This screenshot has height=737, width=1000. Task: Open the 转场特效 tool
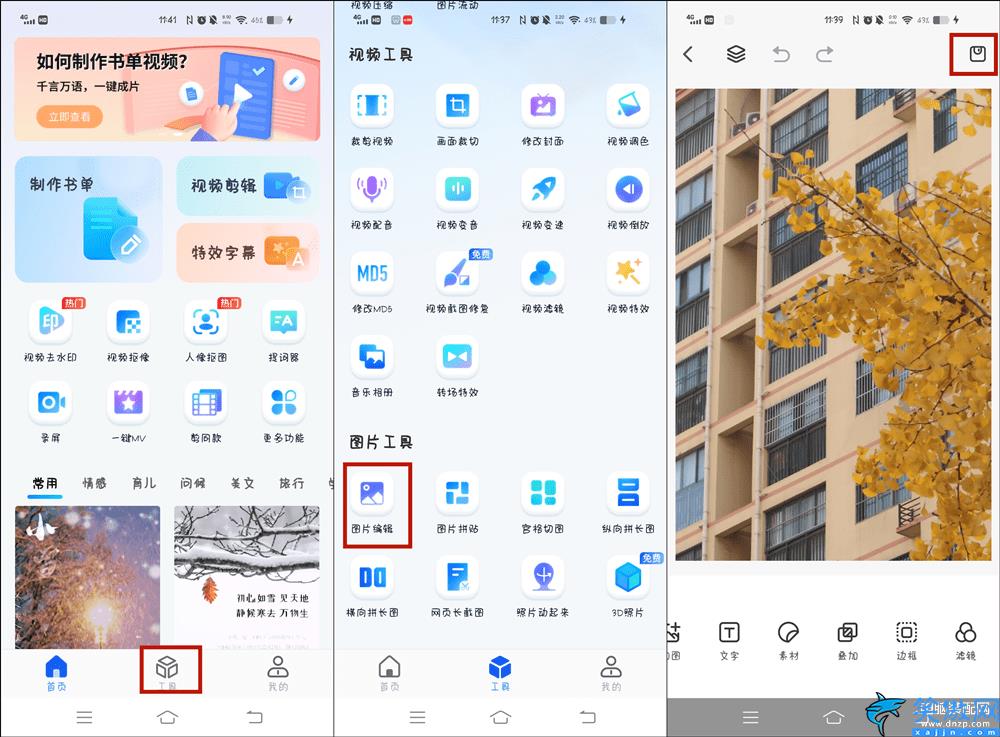coord(457,367)
